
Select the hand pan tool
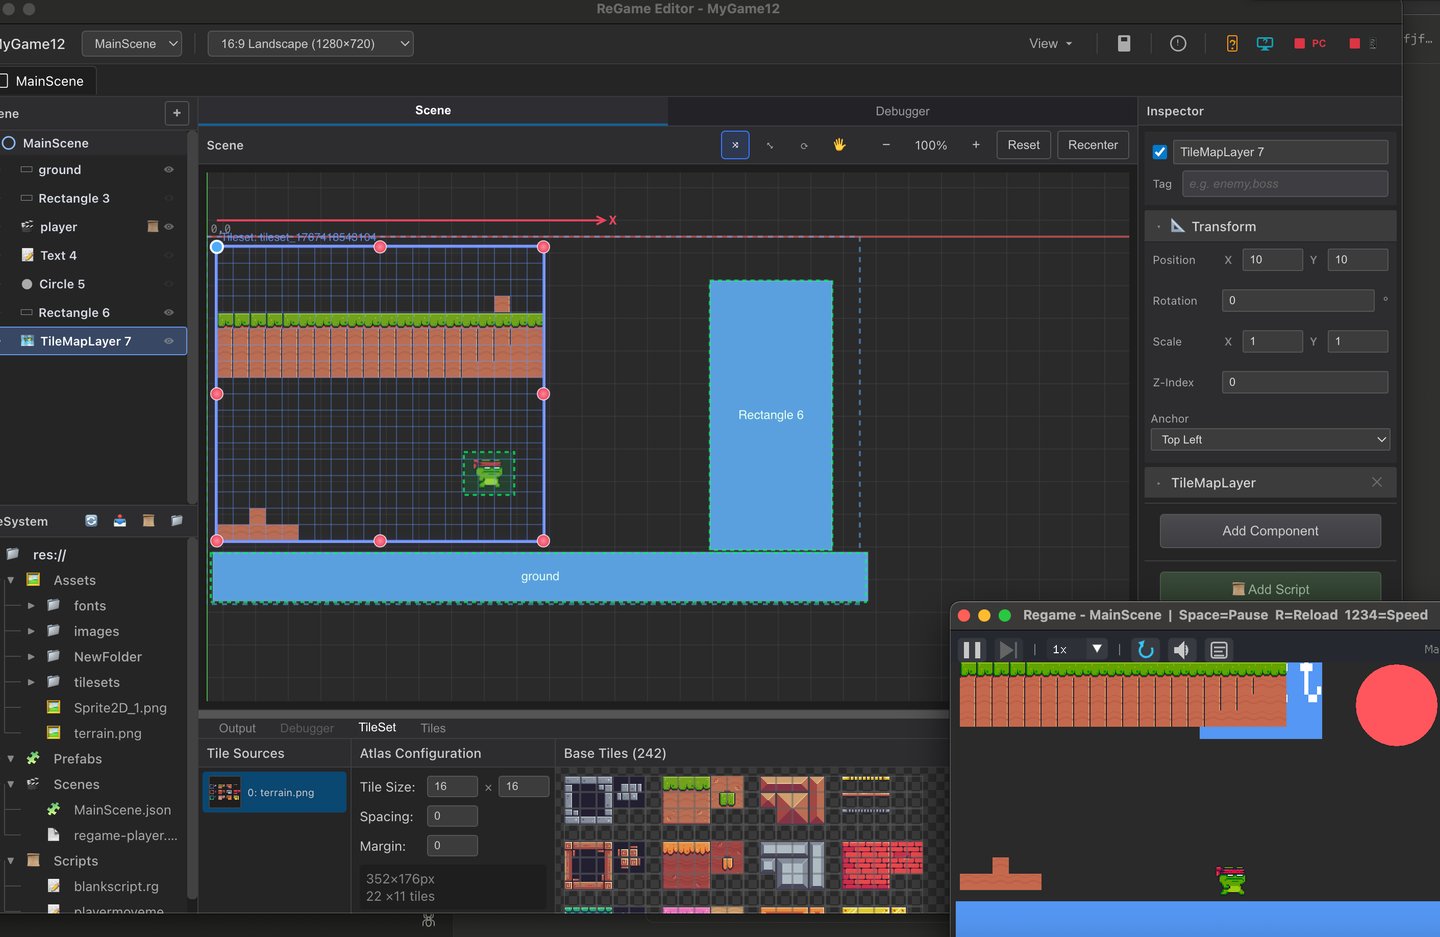point(839,145)
